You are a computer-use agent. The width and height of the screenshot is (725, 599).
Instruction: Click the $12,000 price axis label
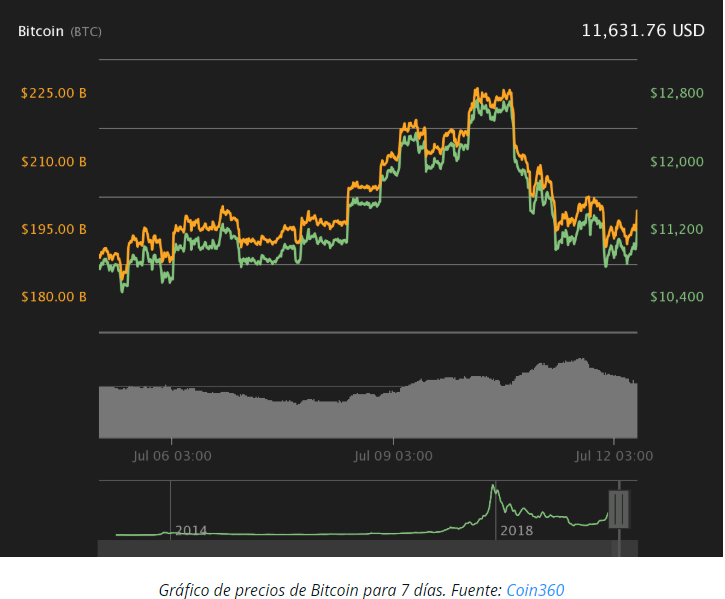[677, 161]
